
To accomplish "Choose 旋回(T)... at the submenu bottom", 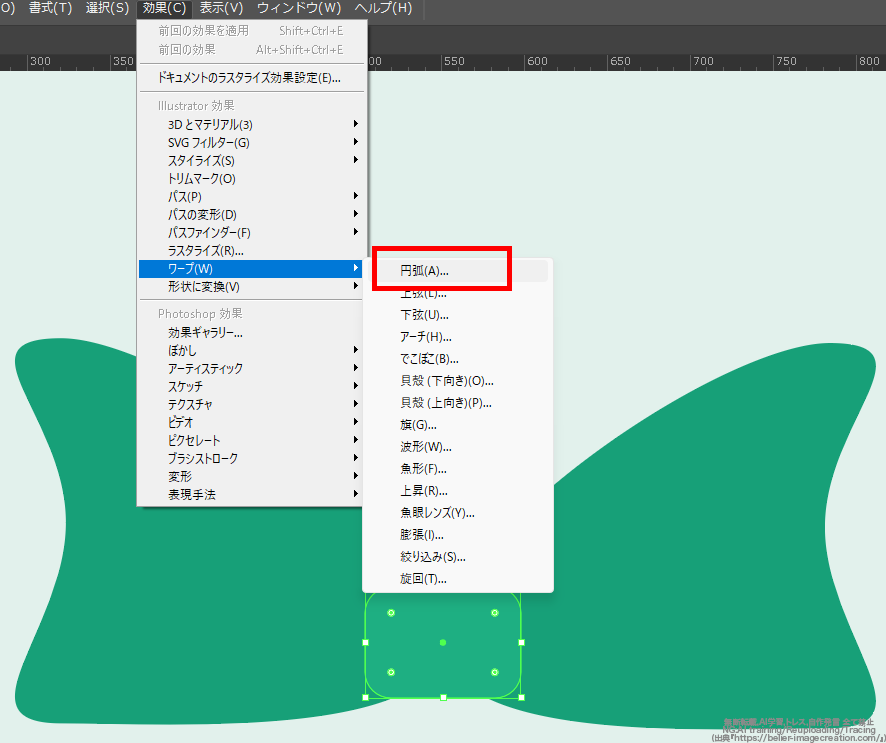I will [x=423, y=579].
